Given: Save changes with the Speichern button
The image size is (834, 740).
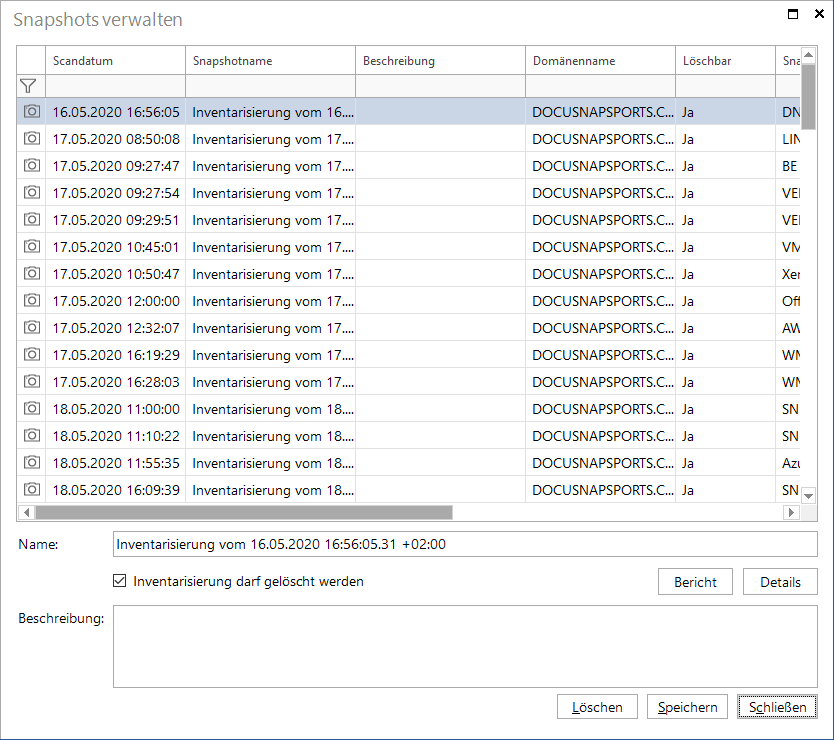Looking at the screenshot, I should [687, 707].
